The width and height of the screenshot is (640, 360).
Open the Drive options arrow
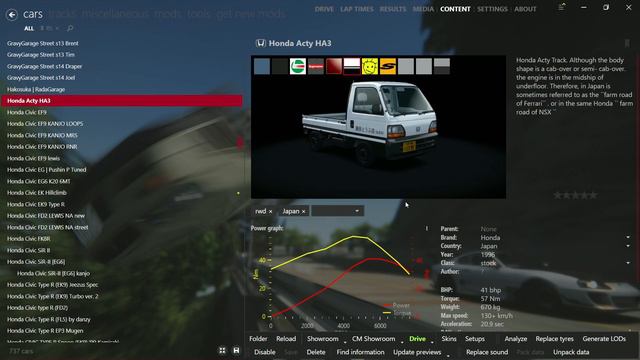pos(432,341)
